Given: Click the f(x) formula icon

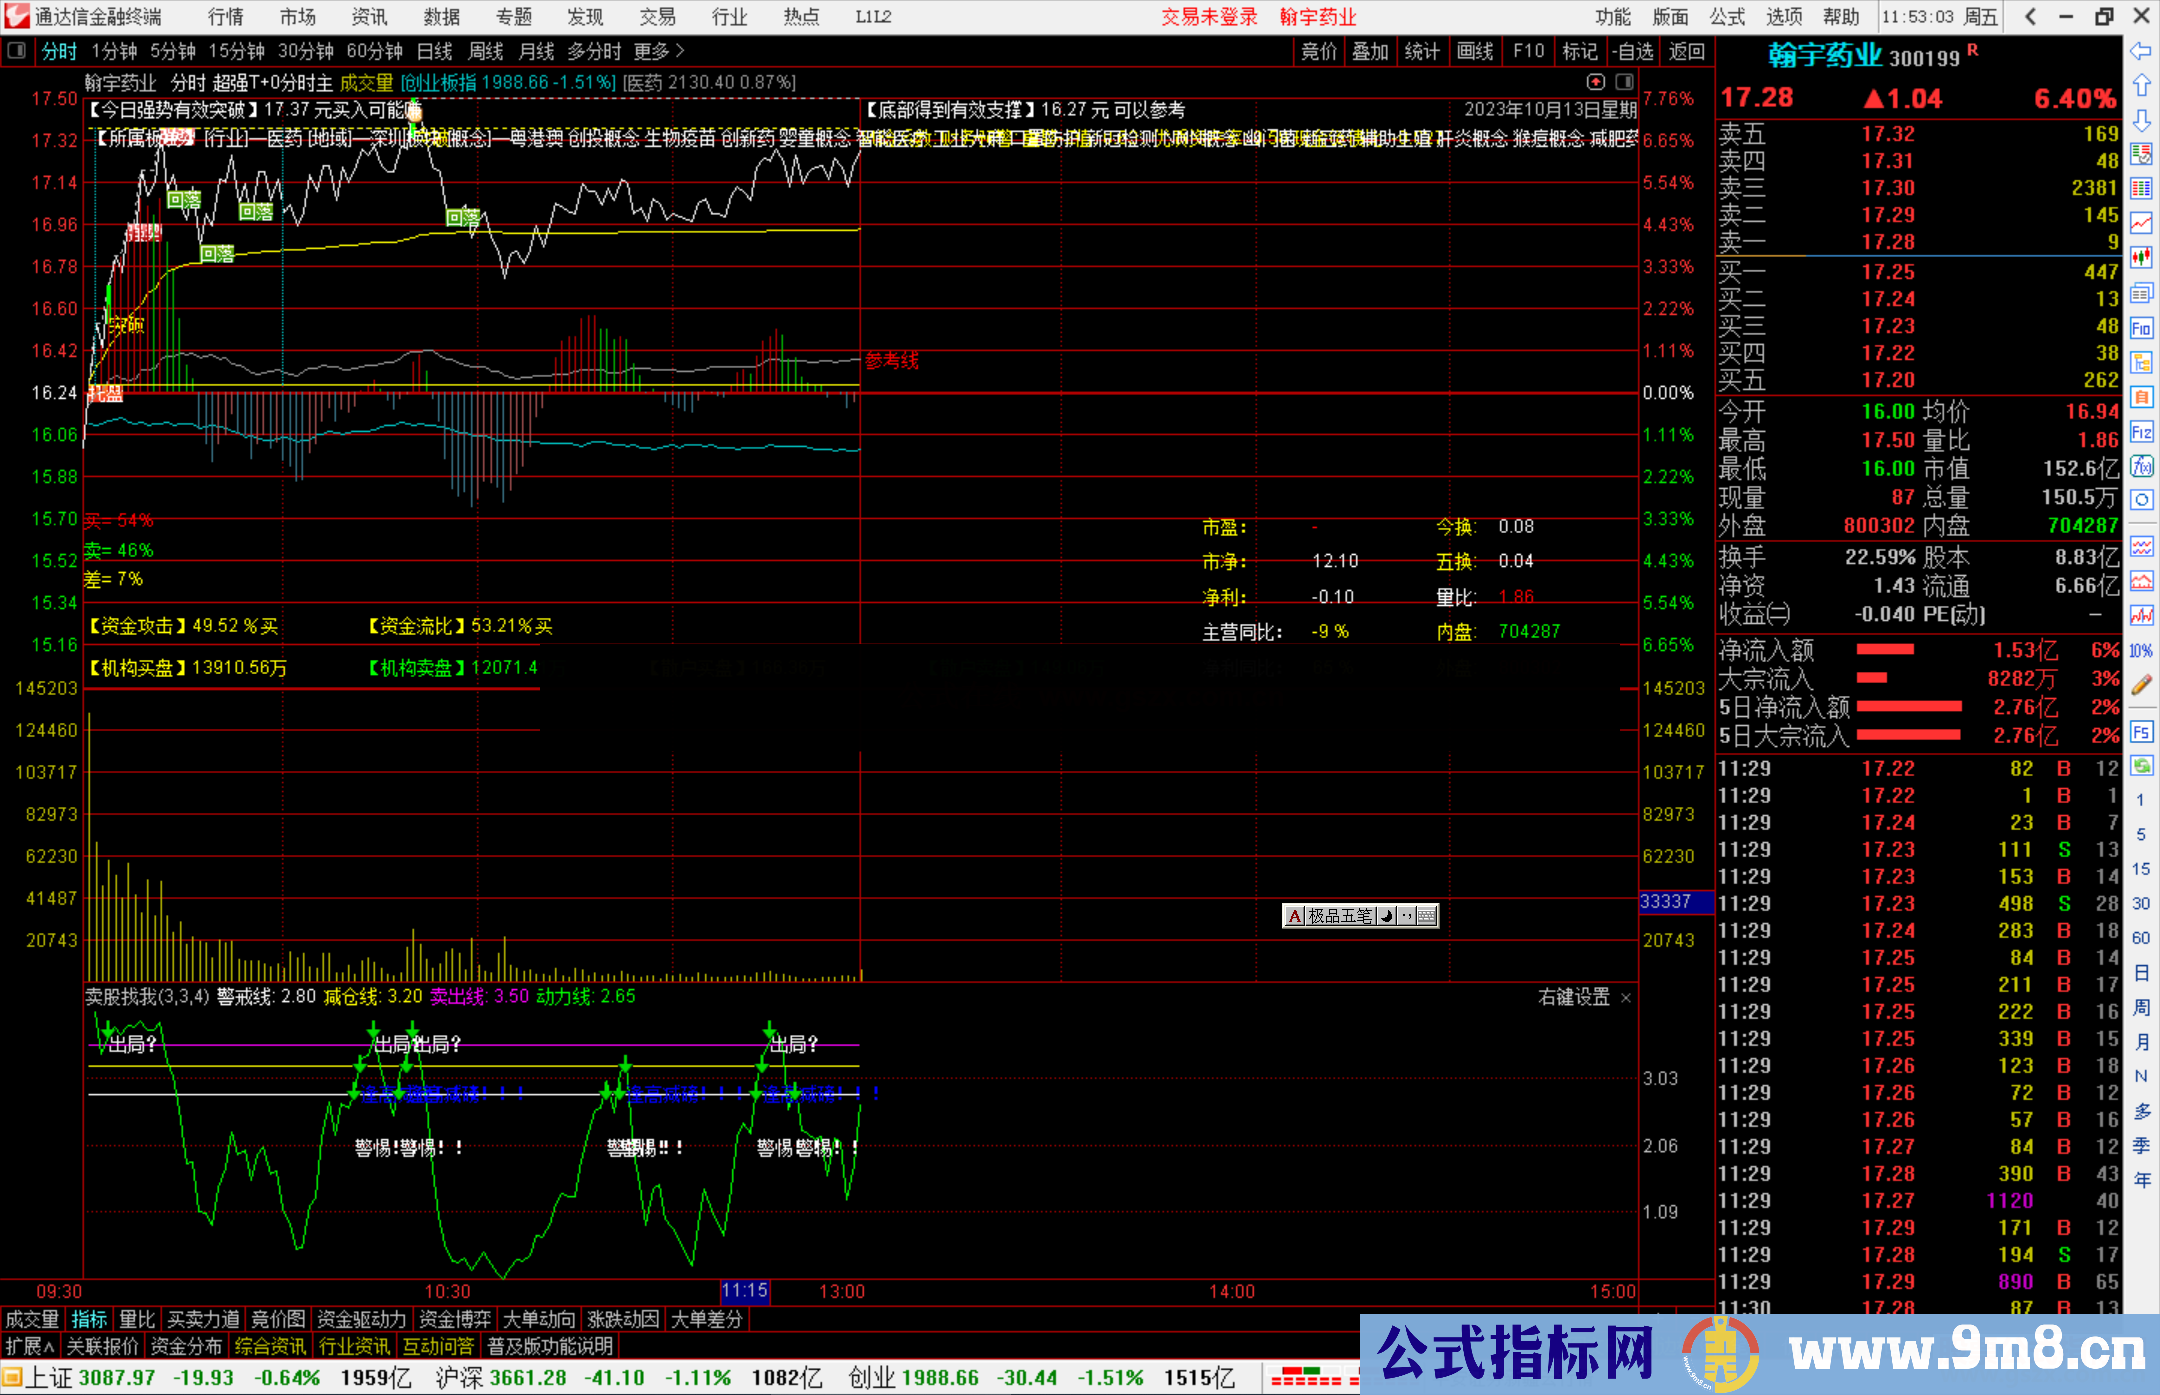Looking at the screenshot, I should coord(2141,466).
